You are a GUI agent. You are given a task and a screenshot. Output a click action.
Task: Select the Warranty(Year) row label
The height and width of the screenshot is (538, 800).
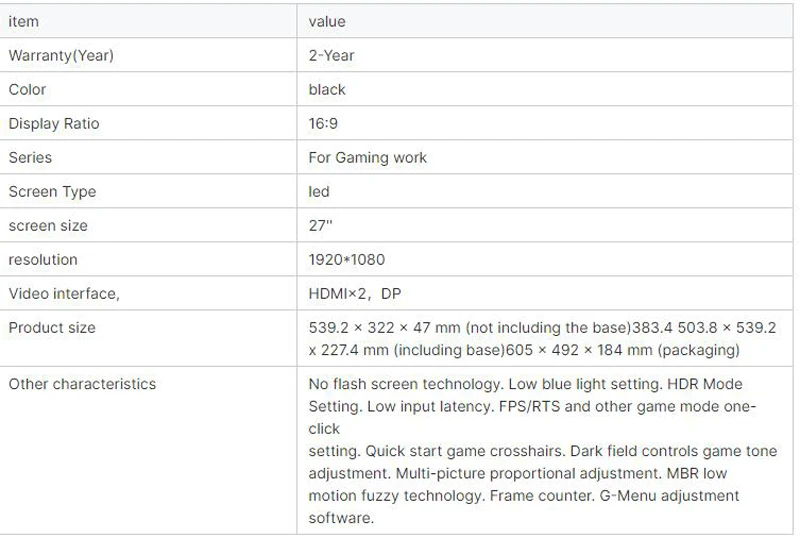coord(61,55)
